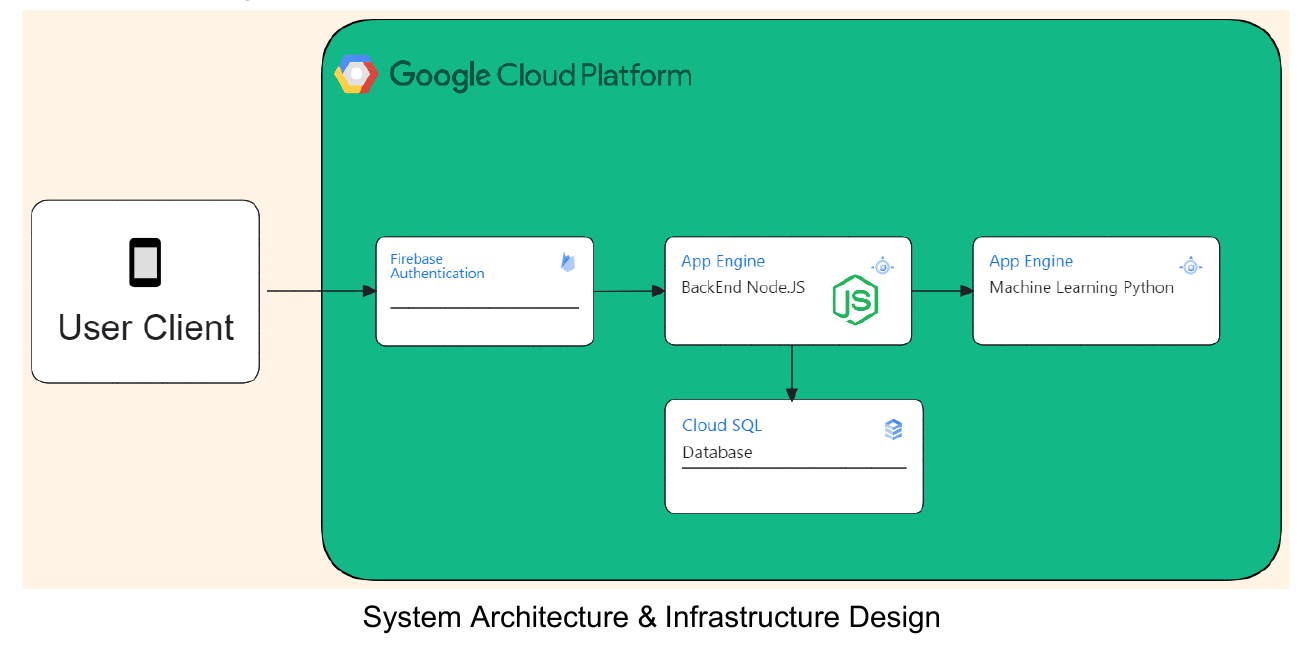This screenshot has width=1302, height=650.
Task: Click the System Architecture & Infrastructure Design title
Action: [x=651, y=617]
